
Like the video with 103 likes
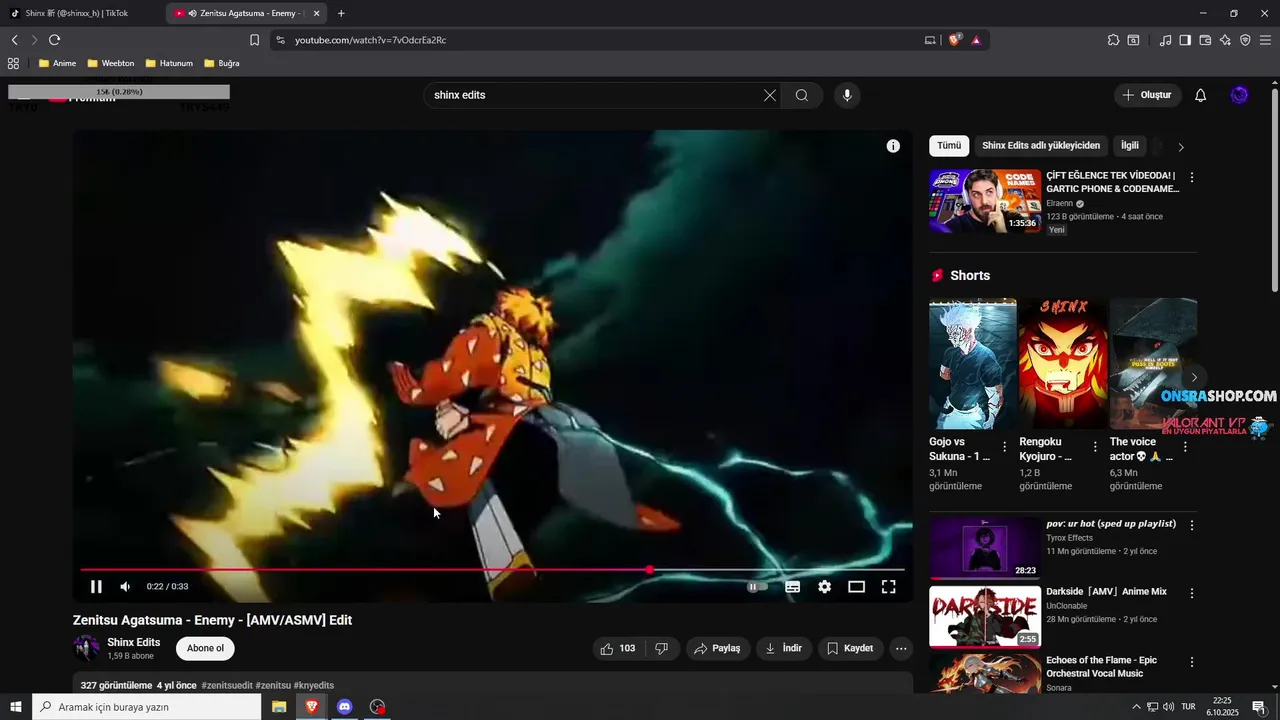(x=618, y=648)
